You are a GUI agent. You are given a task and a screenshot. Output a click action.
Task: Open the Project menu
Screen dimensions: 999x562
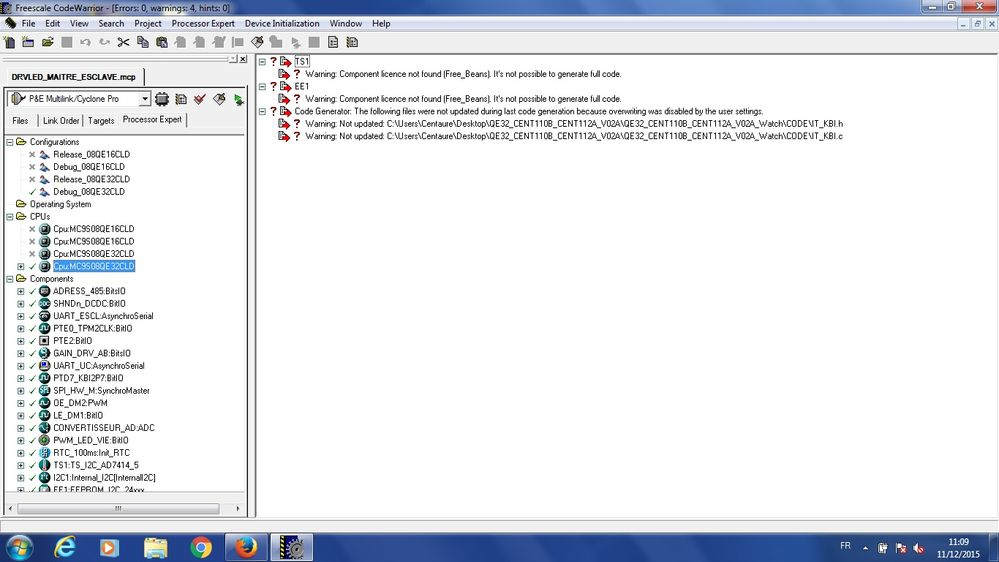click(148, 24)
